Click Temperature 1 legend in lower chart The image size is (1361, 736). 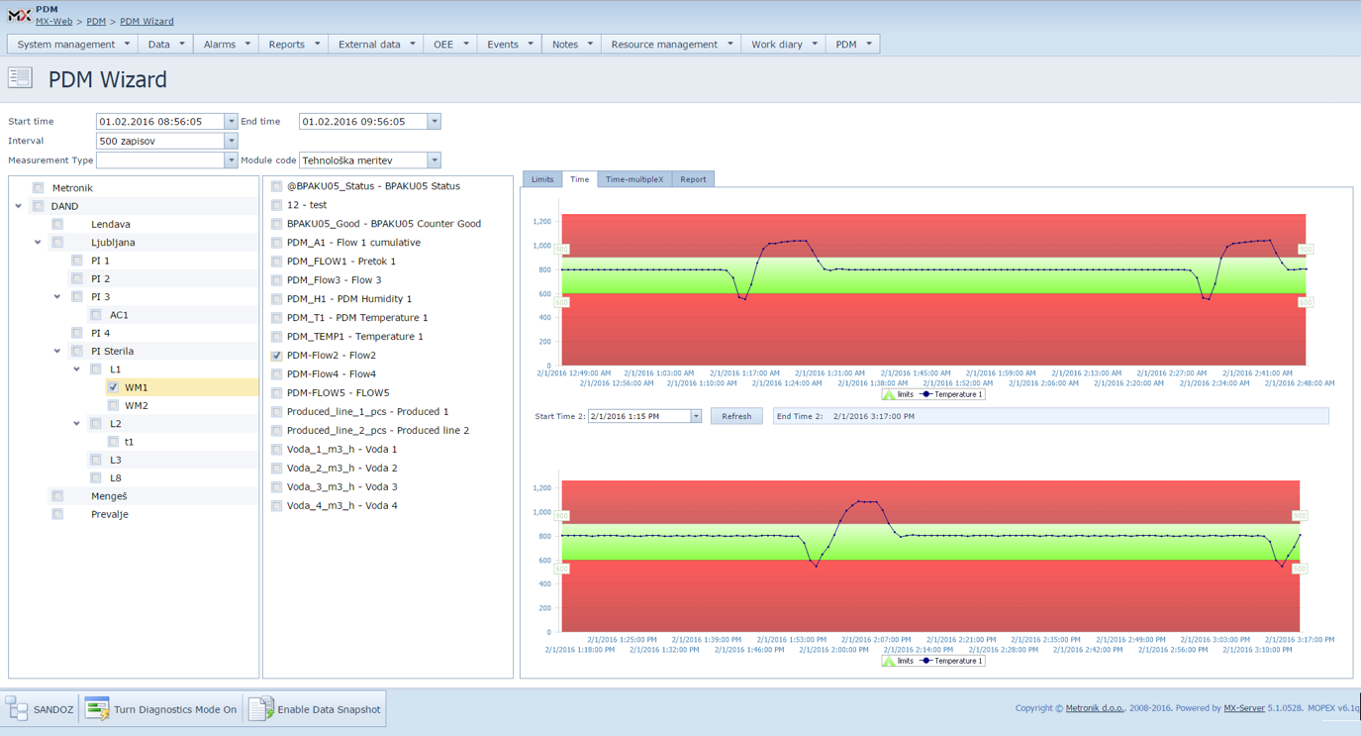951,661
